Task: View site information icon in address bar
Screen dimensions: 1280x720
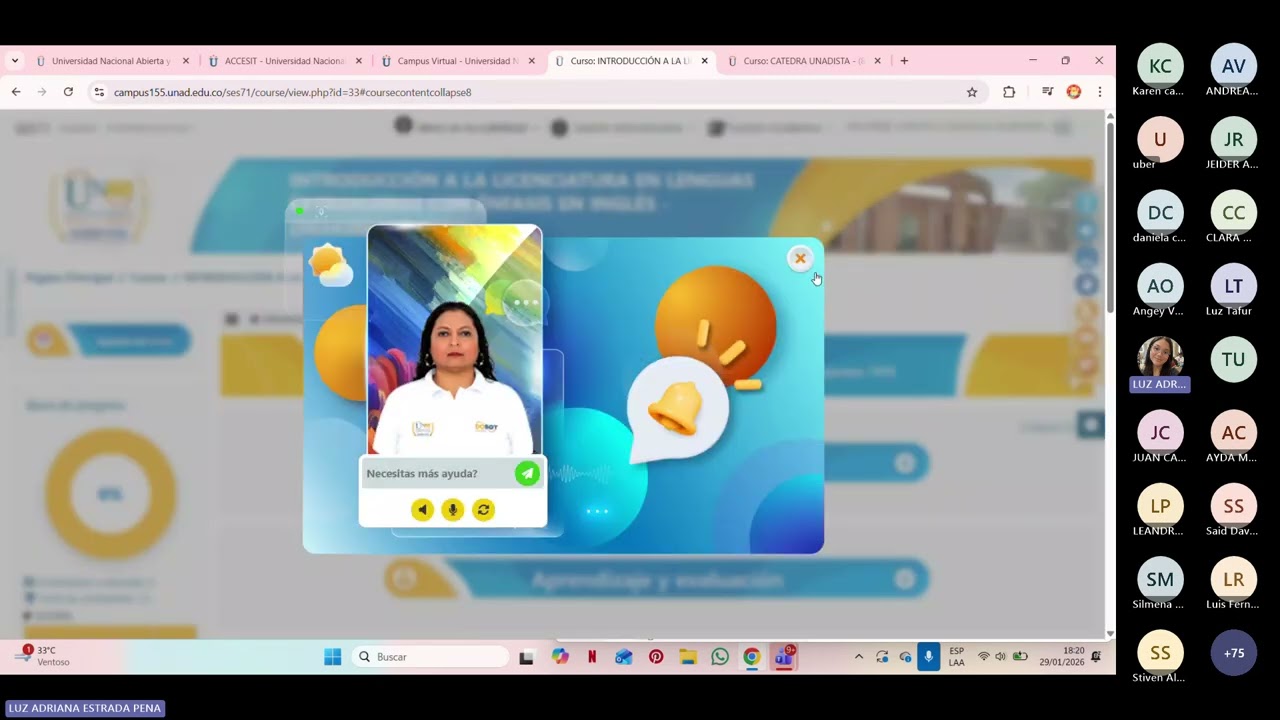Action: click(98, 92)
